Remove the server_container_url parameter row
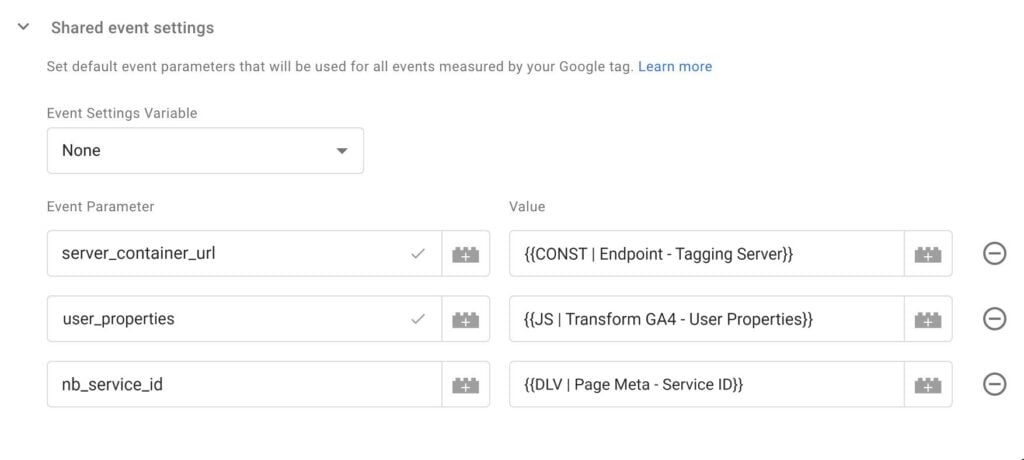 click(994, 254)
